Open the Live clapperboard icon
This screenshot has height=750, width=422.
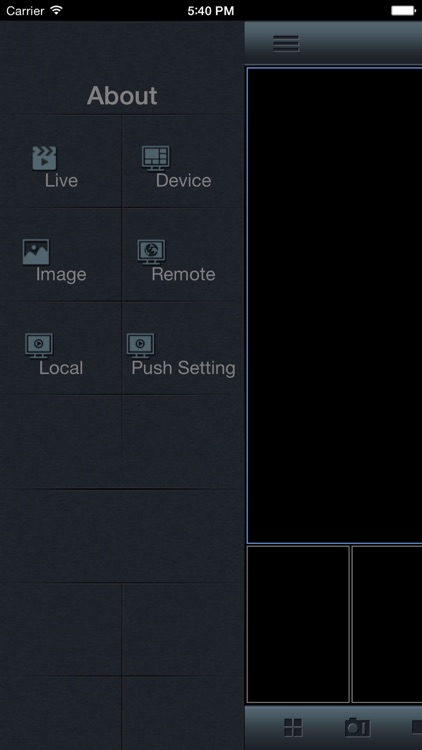click(x=44, y=158)
